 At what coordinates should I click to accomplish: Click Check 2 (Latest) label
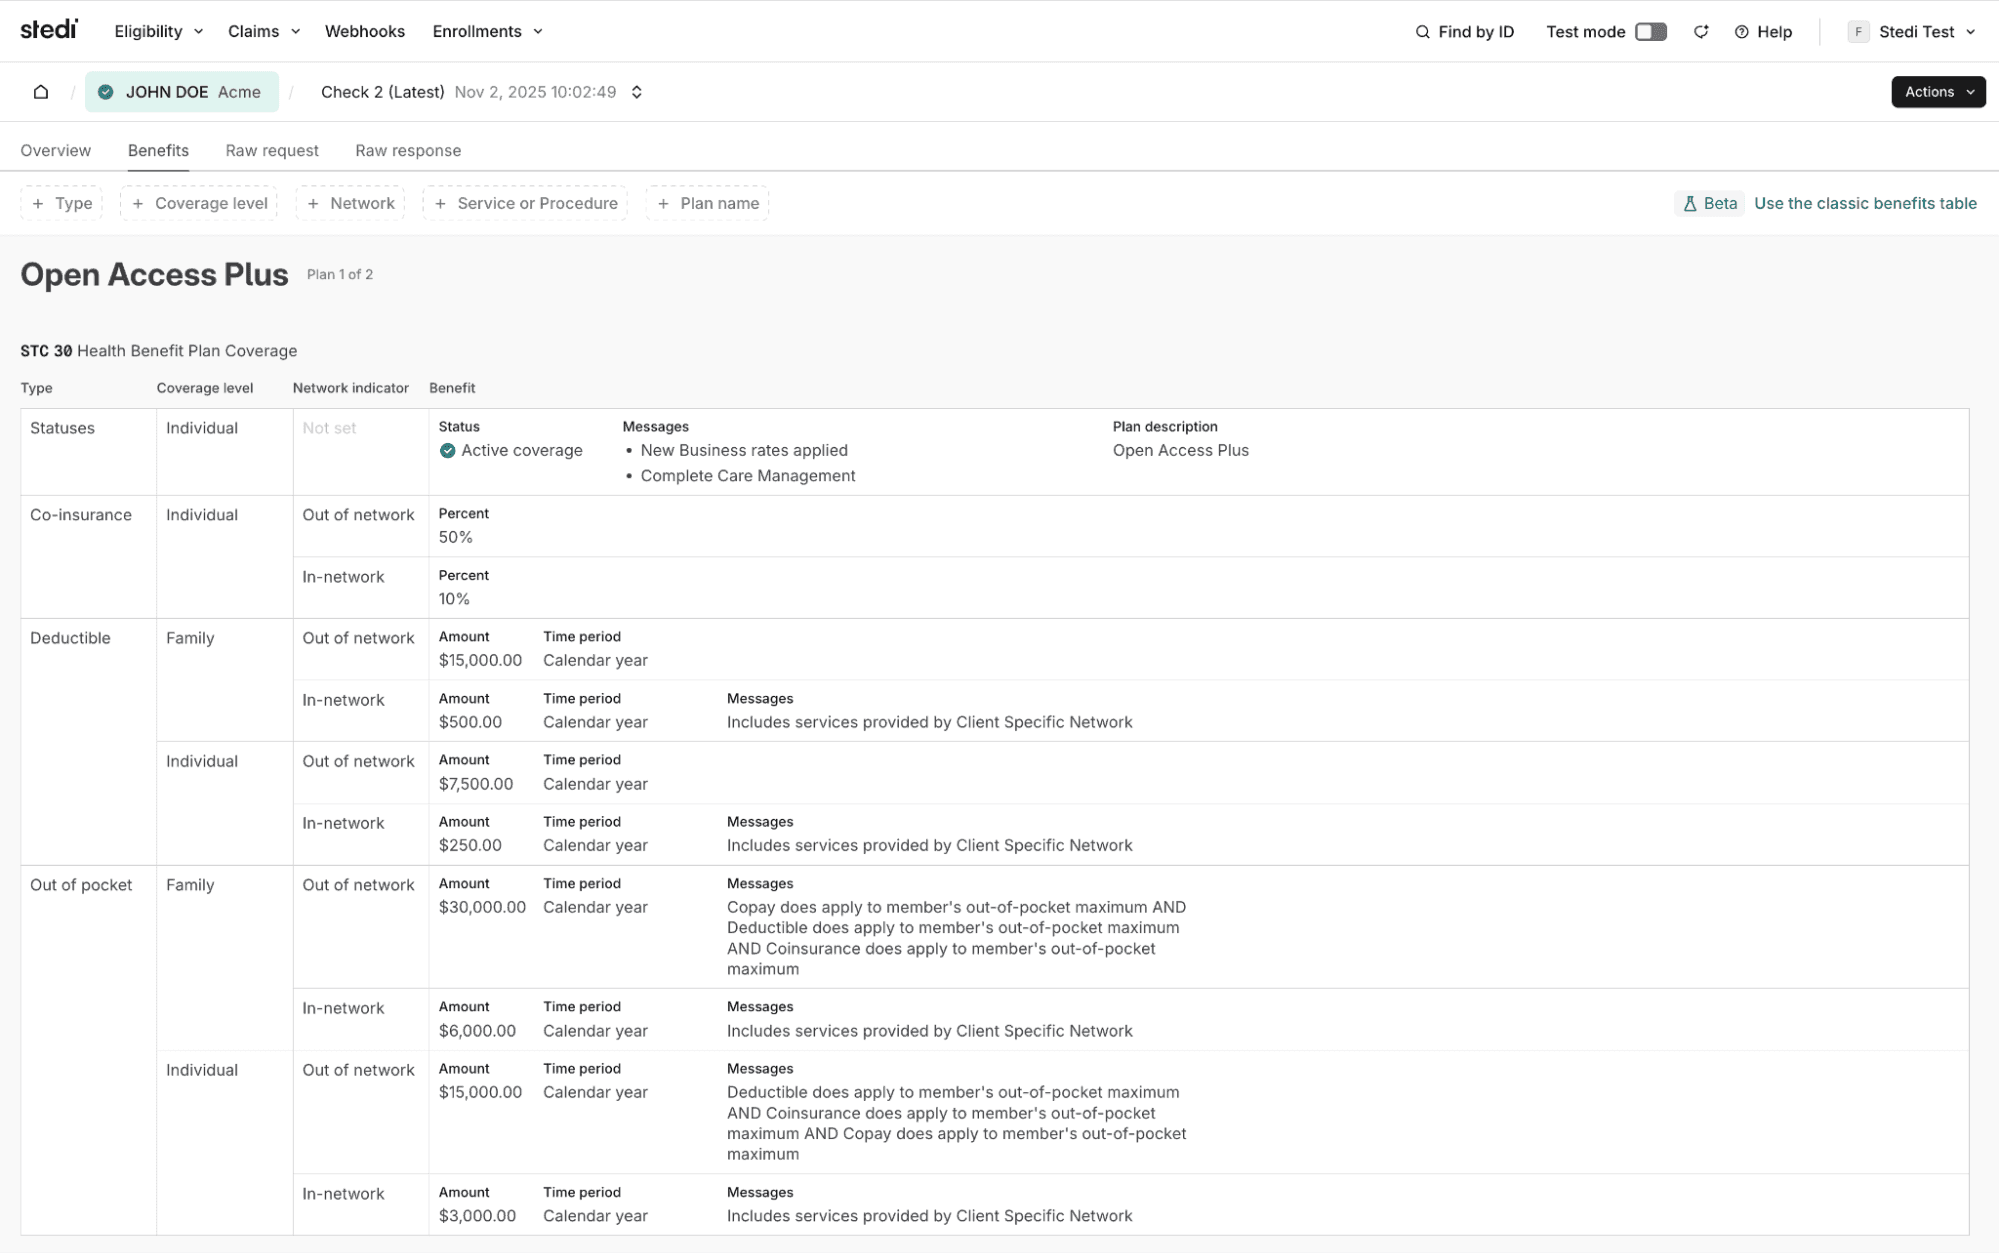pyautogui.click(x=383, y=92)
